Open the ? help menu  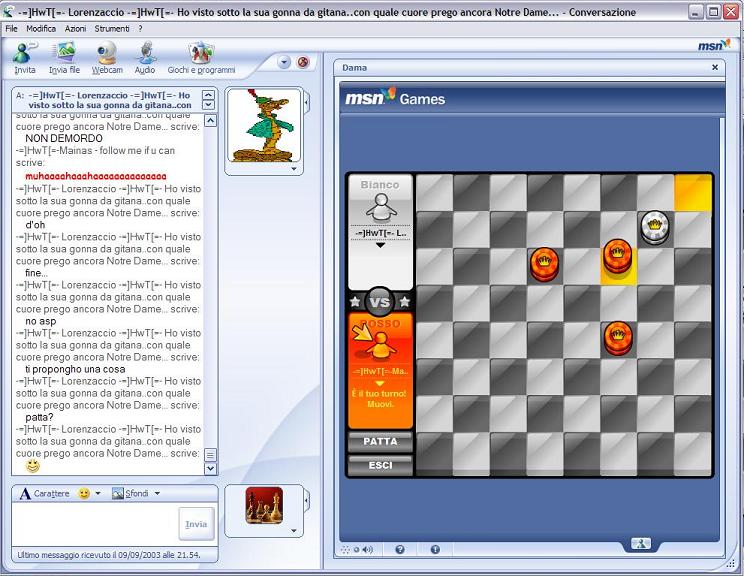tap(140, 28)
